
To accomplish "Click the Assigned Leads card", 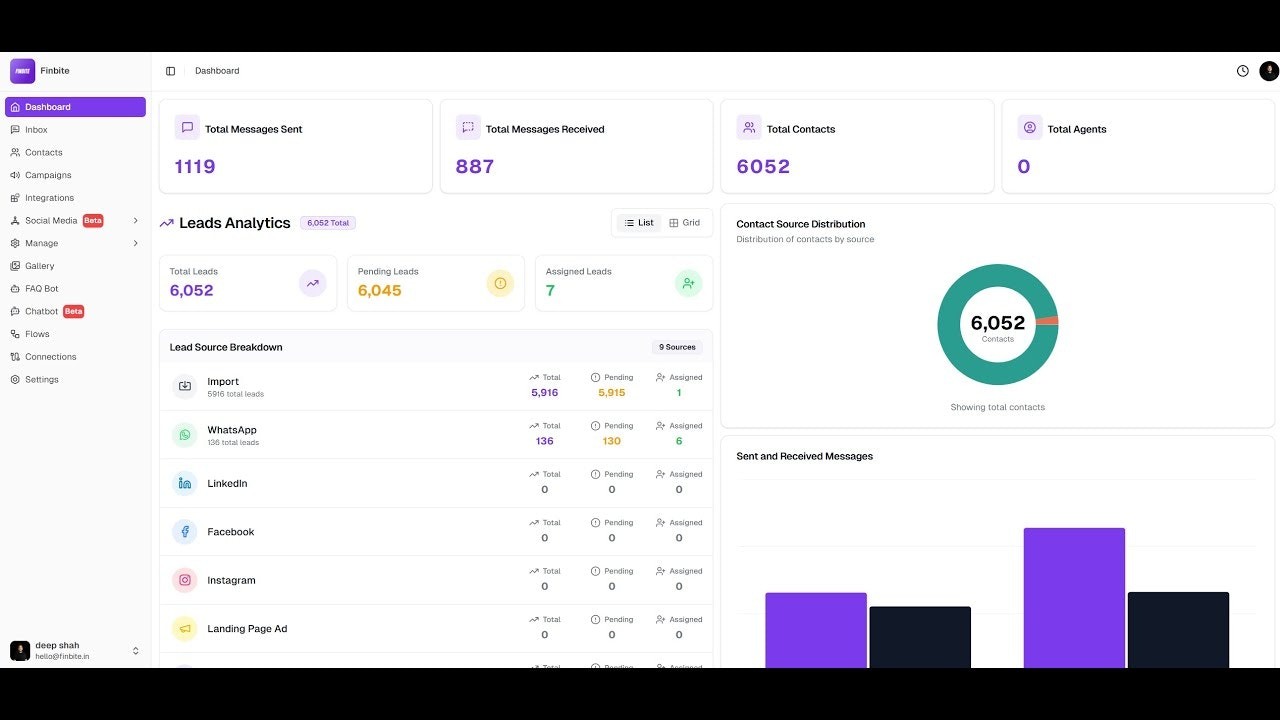I will click(624, 283).
